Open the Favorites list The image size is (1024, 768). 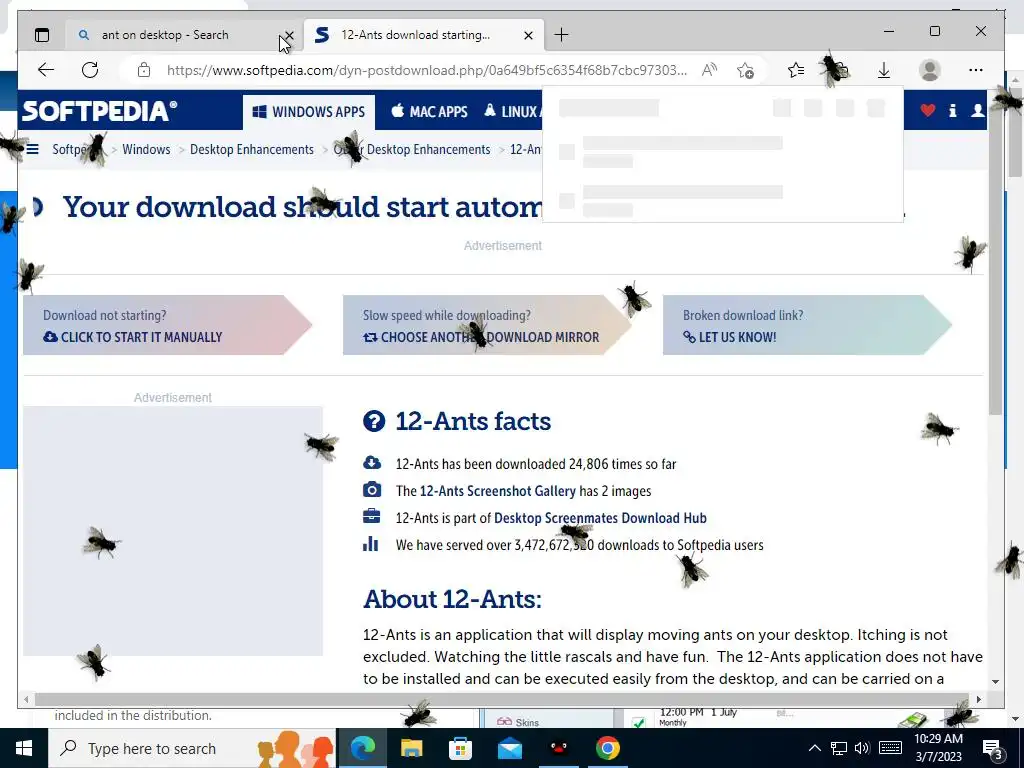795,70
